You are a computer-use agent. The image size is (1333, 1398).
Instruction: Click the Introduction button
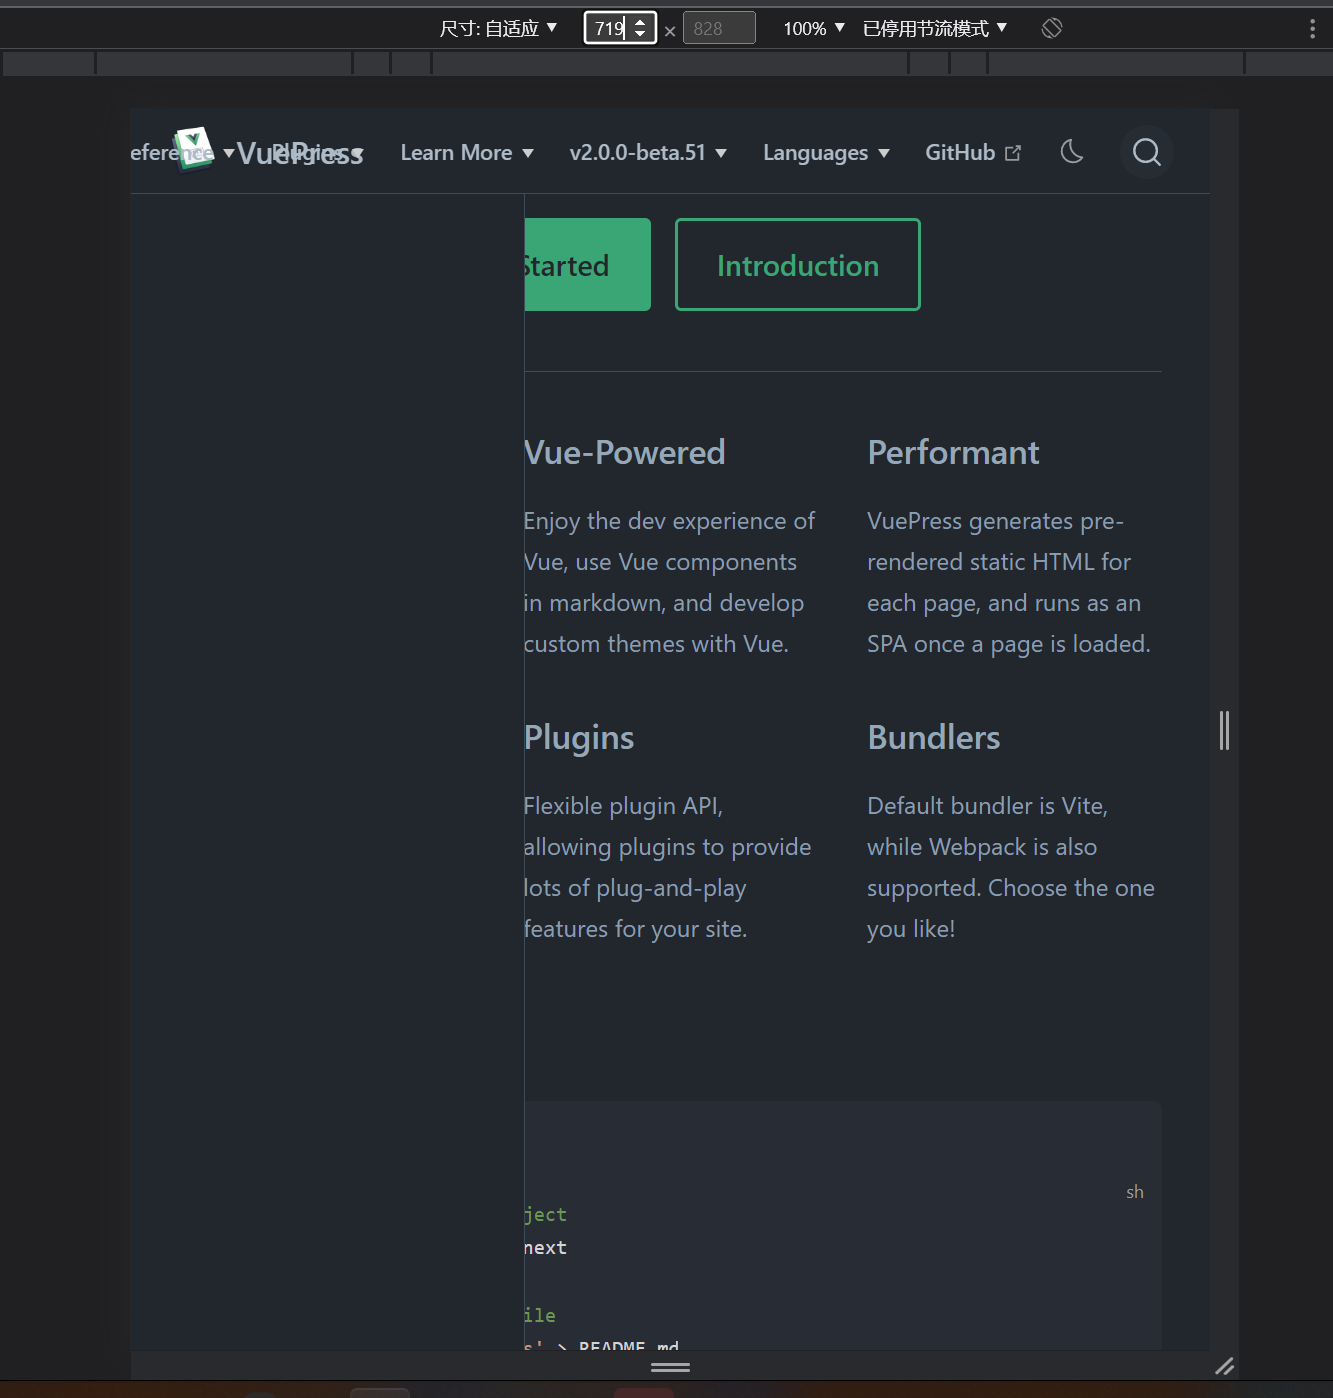coord(797,264)
